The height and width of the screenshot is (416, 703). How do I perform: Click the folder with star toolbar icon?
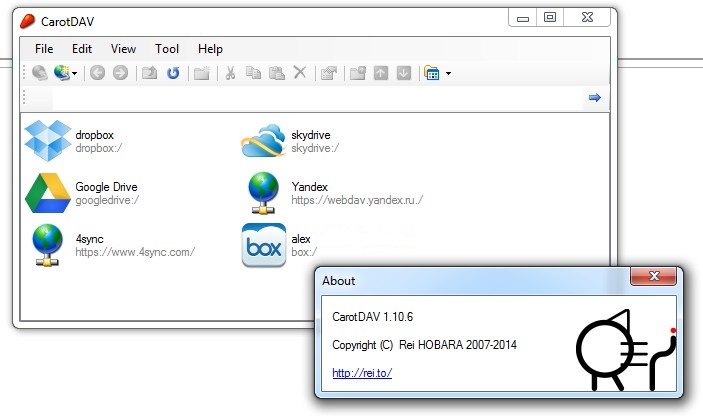[358, 73]
